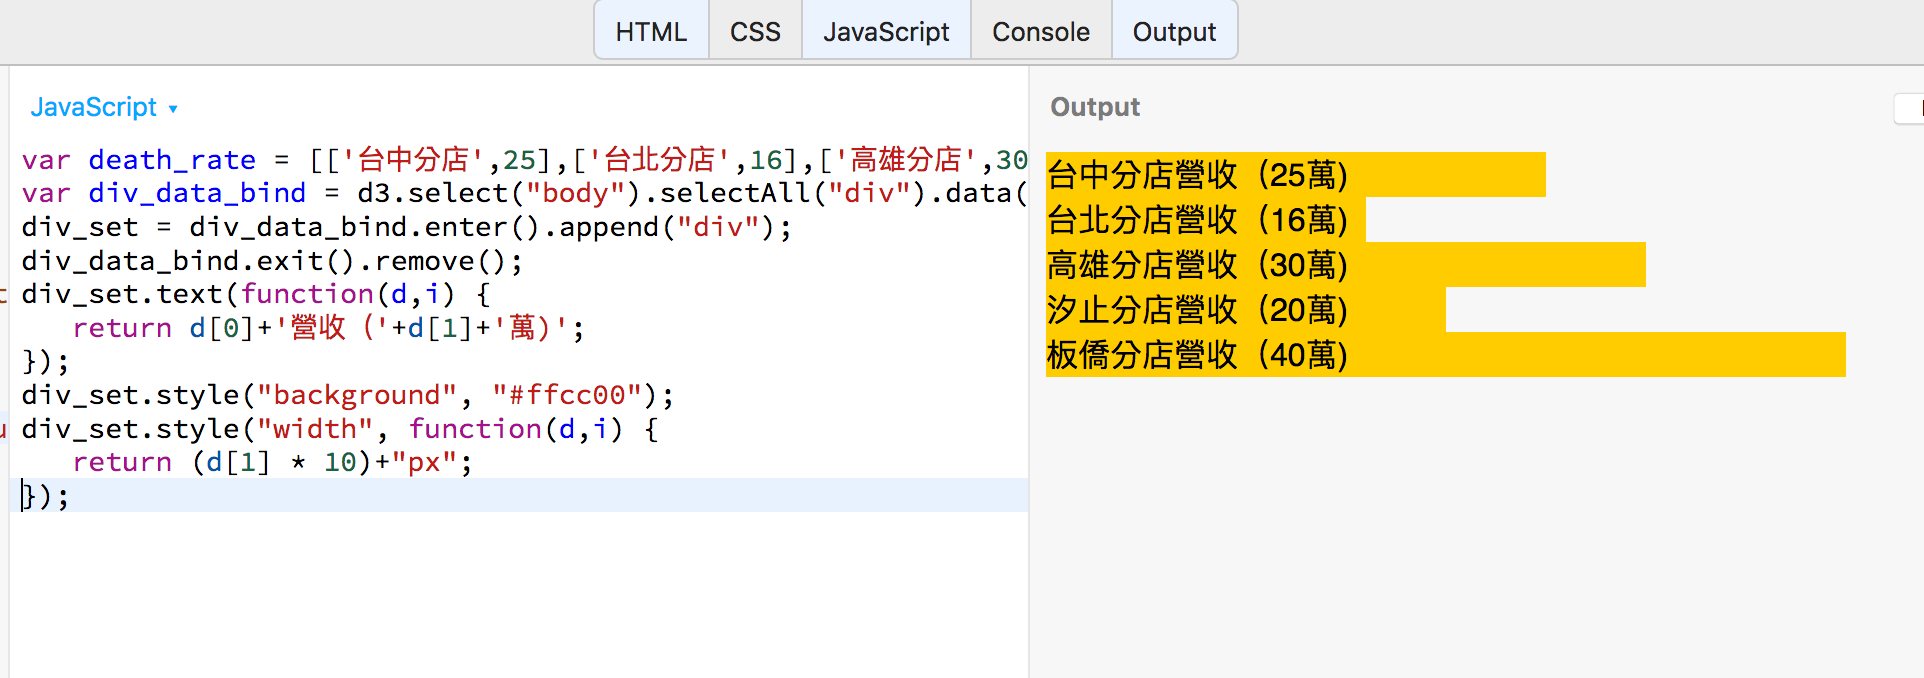The width and height of the screenshot is (1924, 678).
Task: Click the 台中分店營收 (25萬) bar
Action: (x=1296, y=175)
